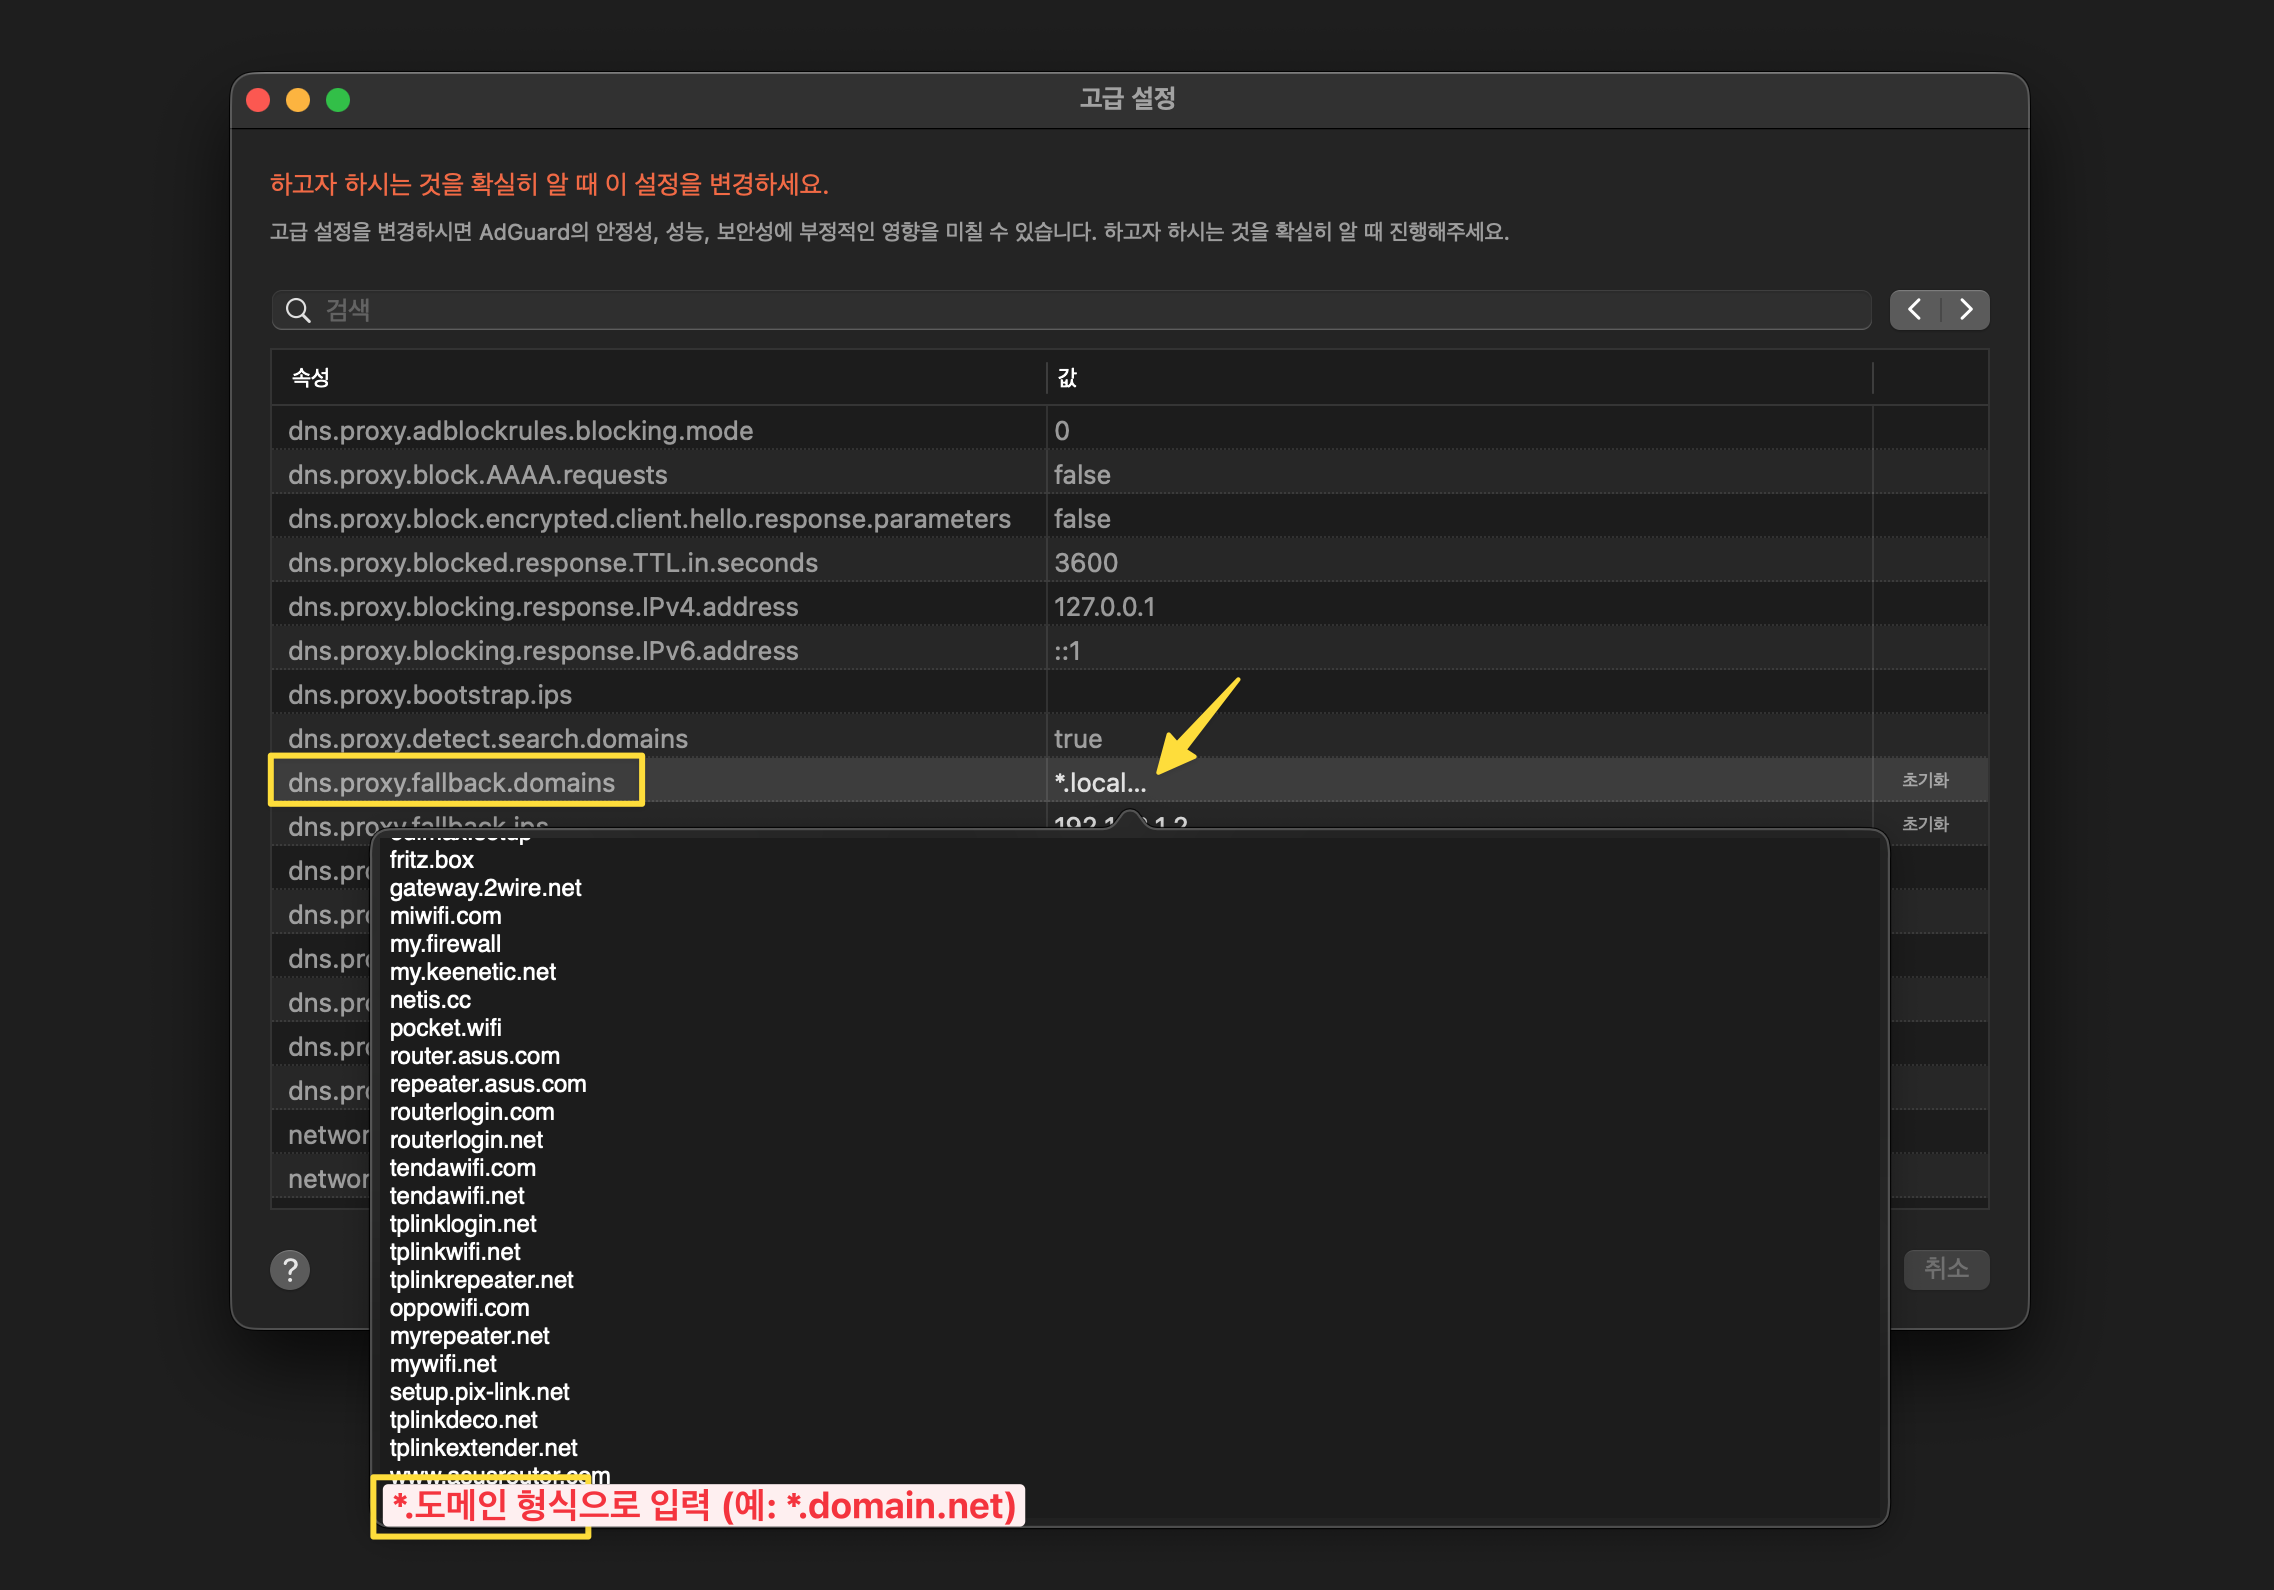The height and width of the screenshot is (1590, 2274).
Task: Click oppowifi.com in the domain list
Action: [x=459, y=1307]
